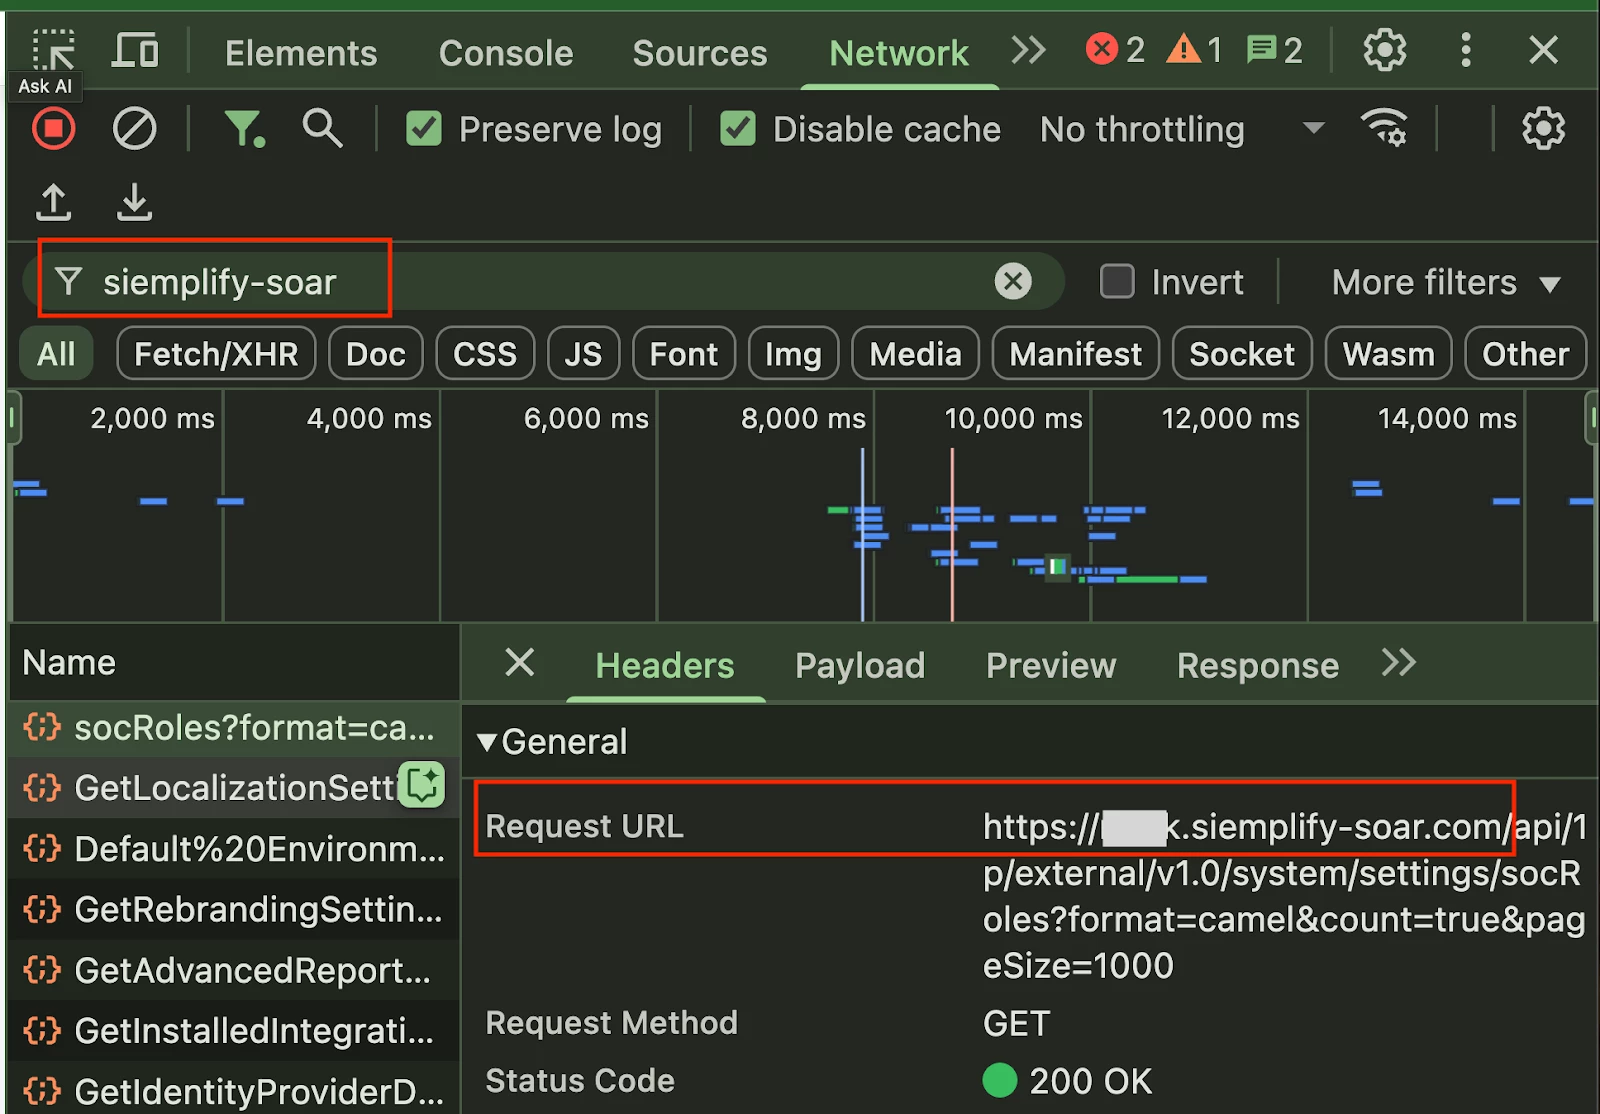1600x1114 pixels.
Task: Open the DevTools settings gear
Action: [1384, 50]
